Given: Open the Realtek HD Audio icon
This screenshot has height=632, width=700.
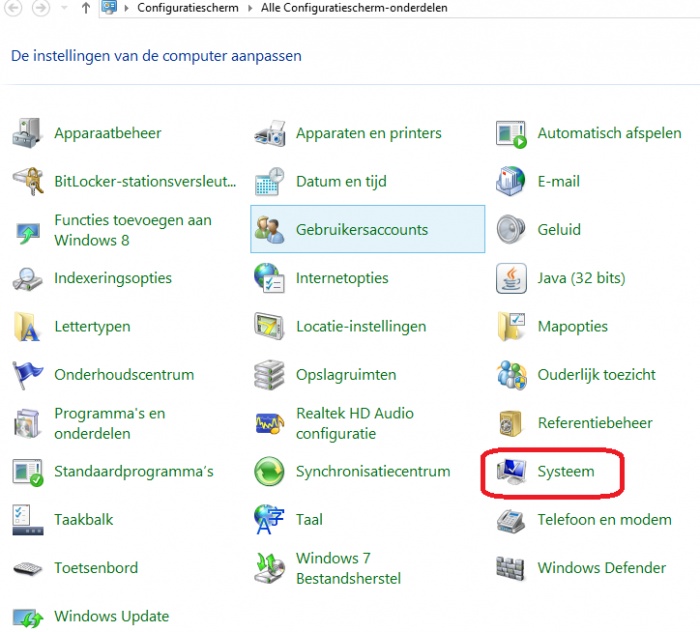Looking at the screenshot, I should 270,423.
